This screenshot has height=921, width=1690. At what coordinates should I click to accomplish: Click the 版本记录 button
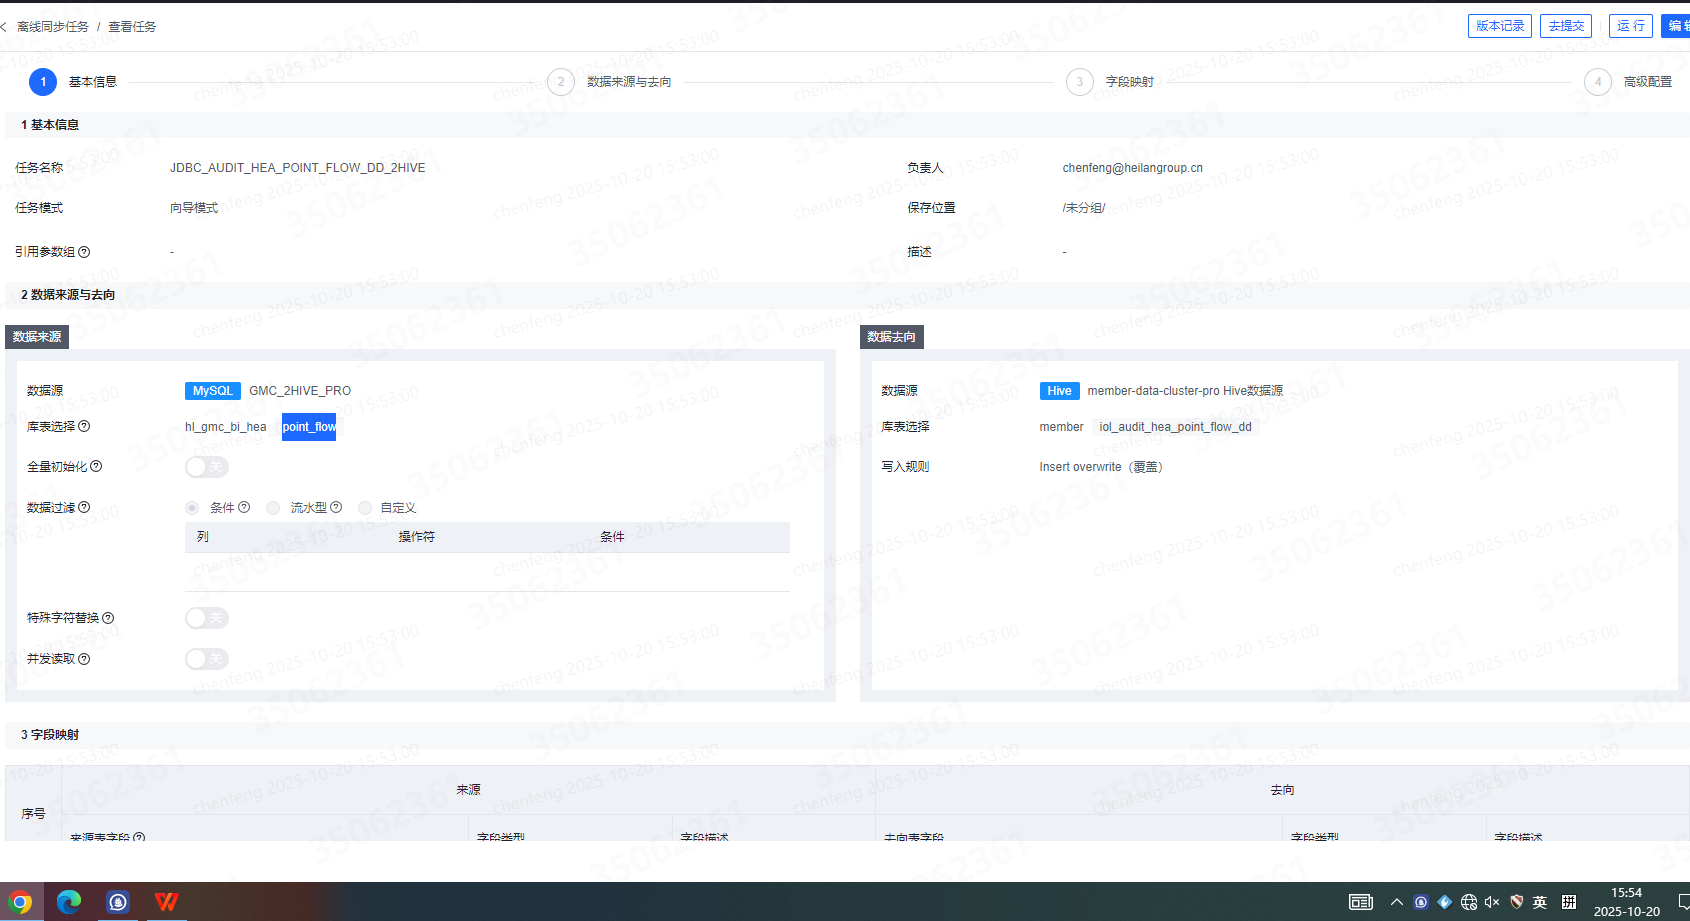coord(1500,26)
